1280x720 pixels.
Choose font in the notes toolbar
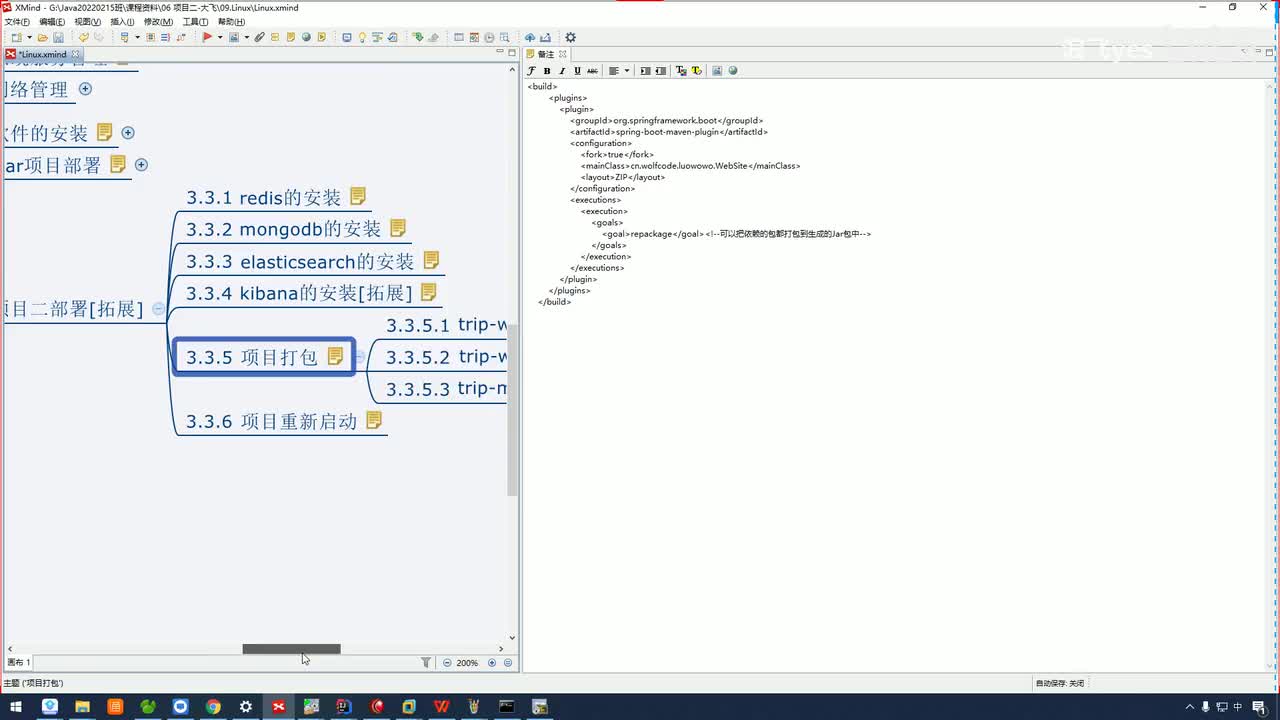coord(532,71)
